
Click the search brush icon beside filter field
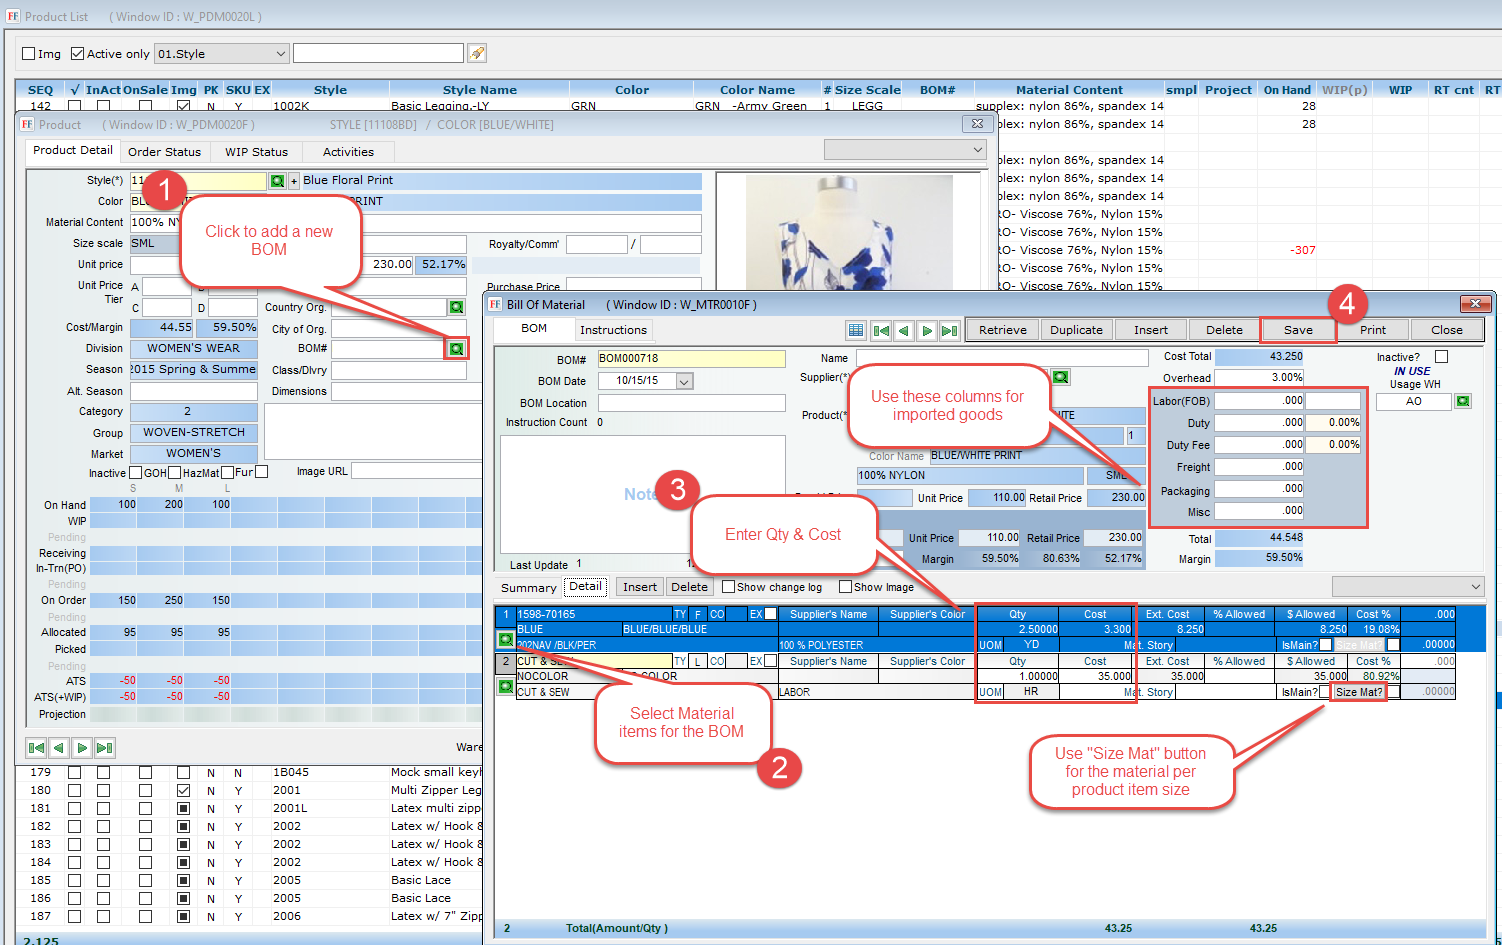click(477, 53)
